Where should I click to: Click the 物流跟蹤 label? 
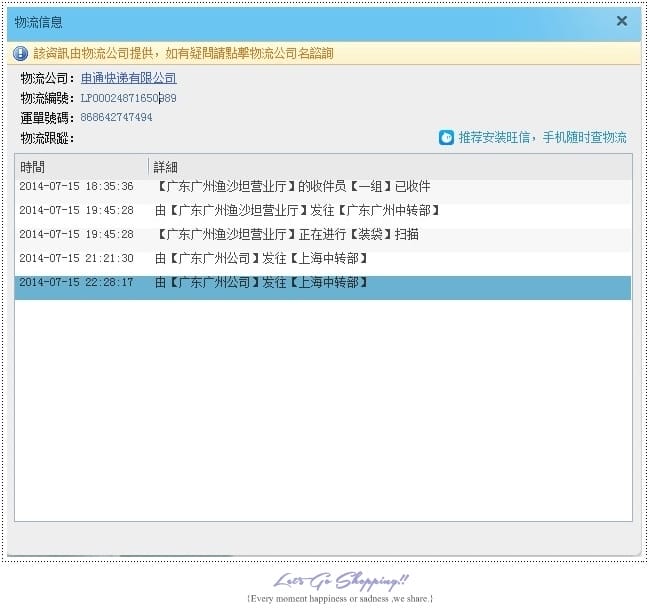(47, 138)
